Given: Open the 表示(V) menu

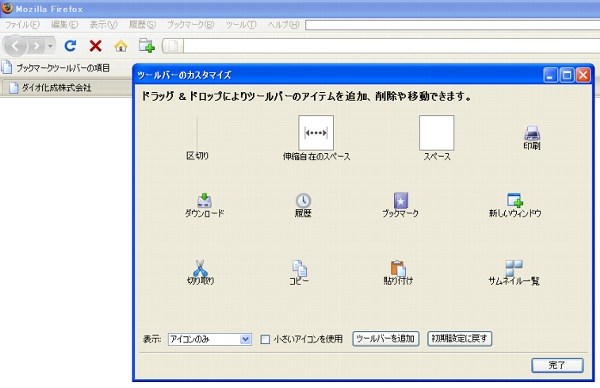Looking at the screenshot, I should pos(103,25).
